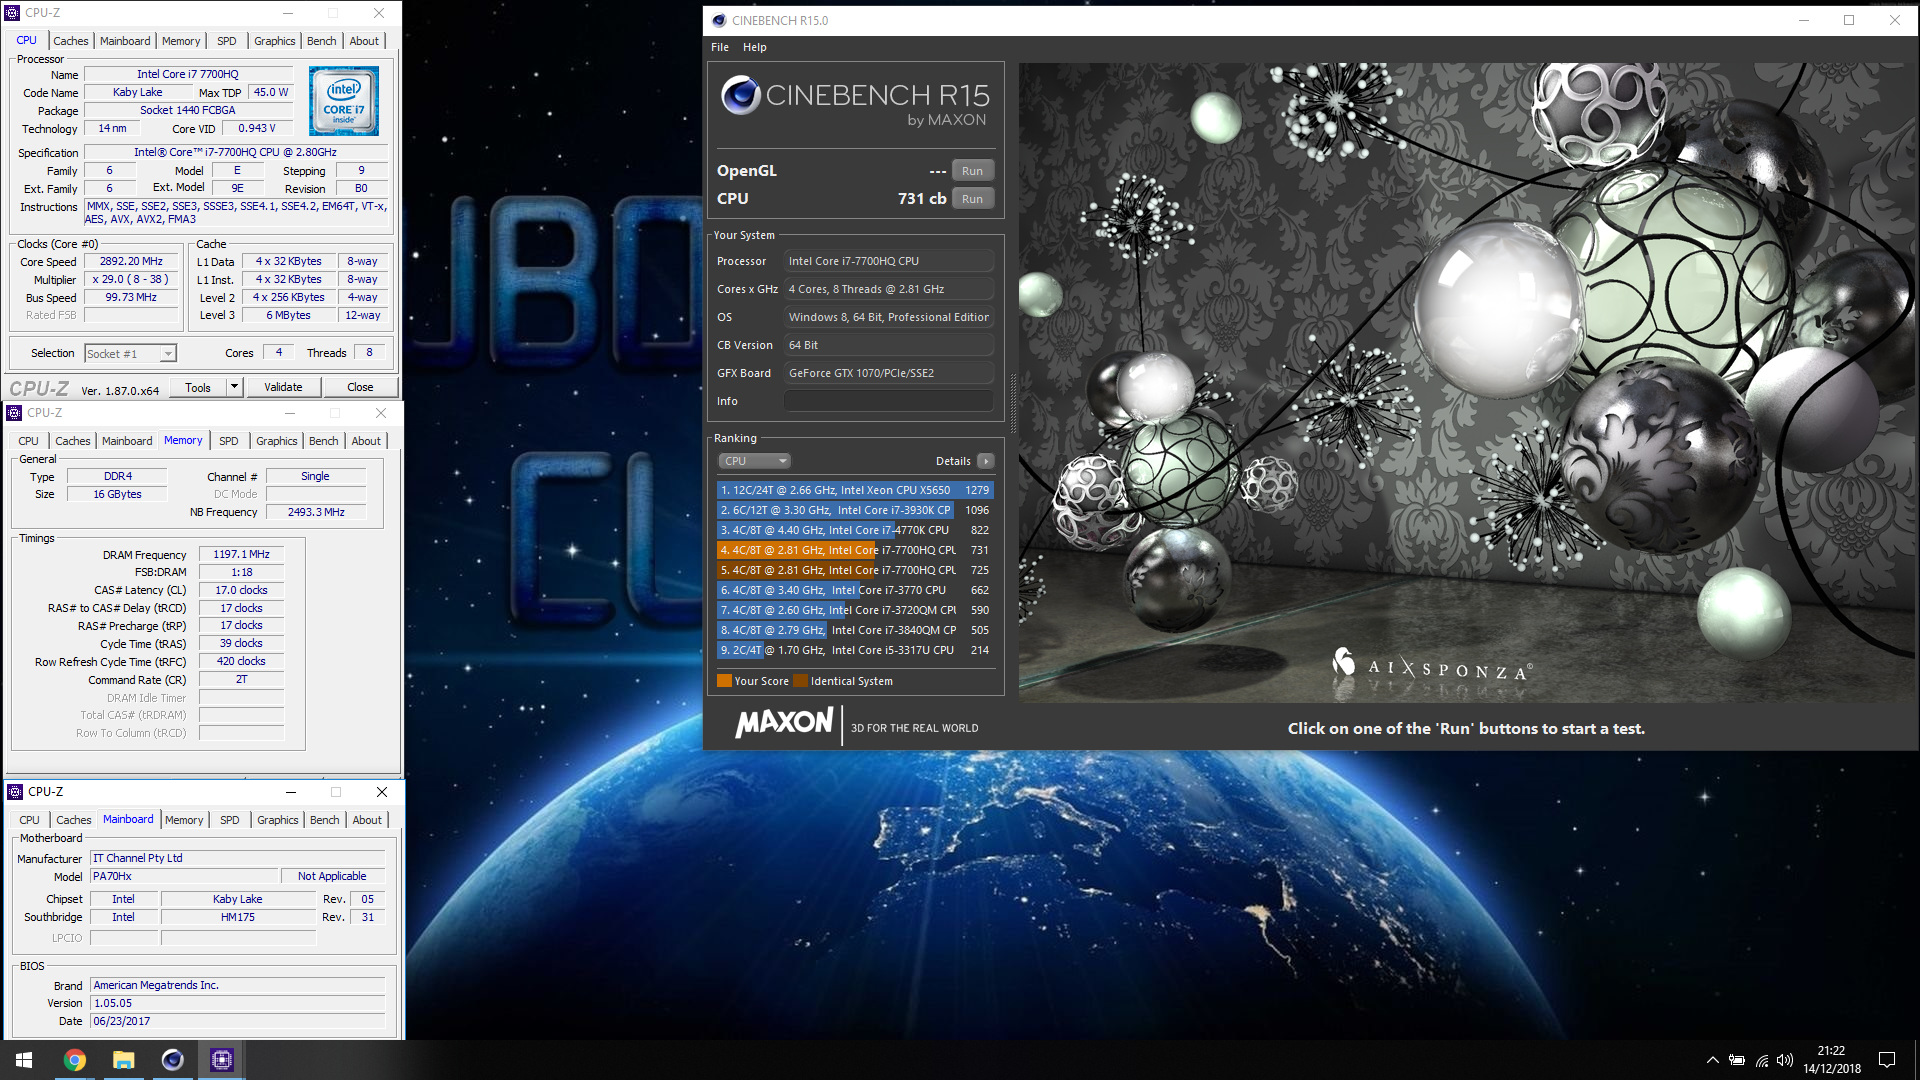1920x1080 pixels.
Task: Open File Explorer from the taskbar
Action: [123, 1060]
